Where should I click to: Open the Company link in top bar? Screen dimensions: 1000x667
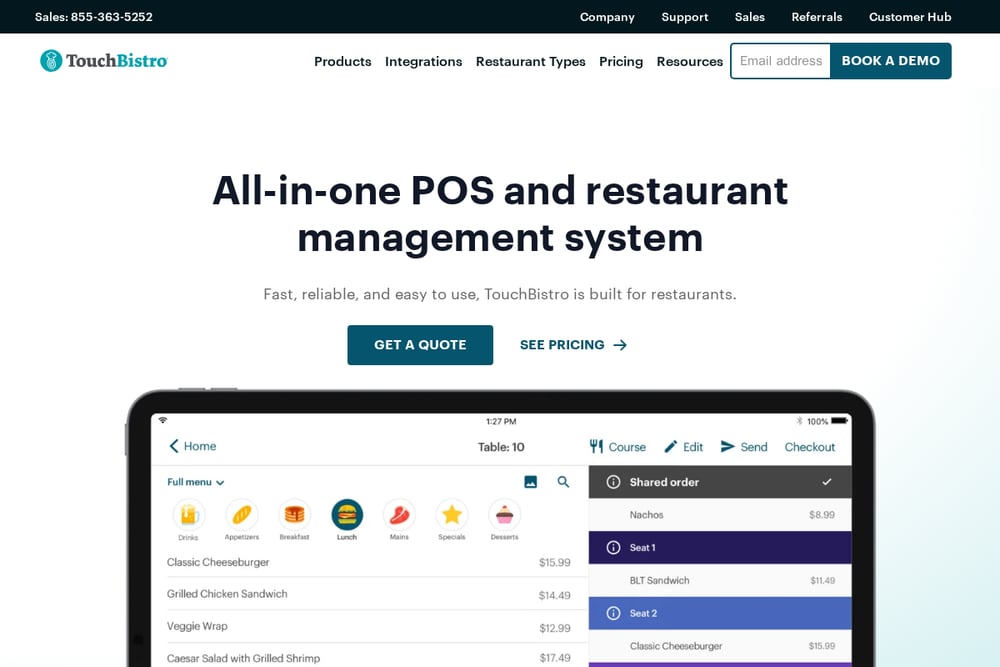607,17
